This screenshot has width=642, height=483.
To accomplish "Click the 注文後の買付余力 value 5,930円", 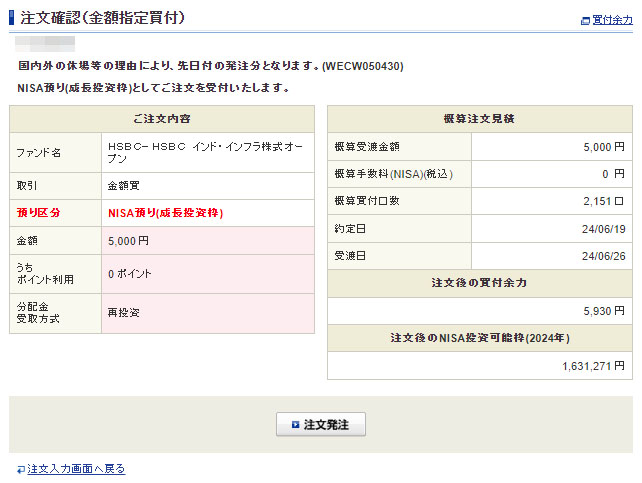I will point(602,311).
